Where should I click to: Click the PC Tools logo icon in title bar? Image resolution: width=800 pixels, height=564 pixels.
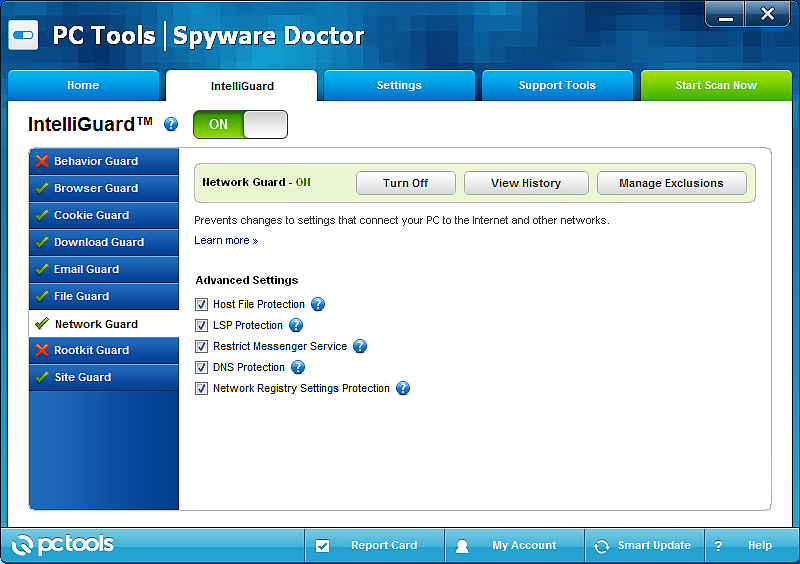click(x=23, y=35)
